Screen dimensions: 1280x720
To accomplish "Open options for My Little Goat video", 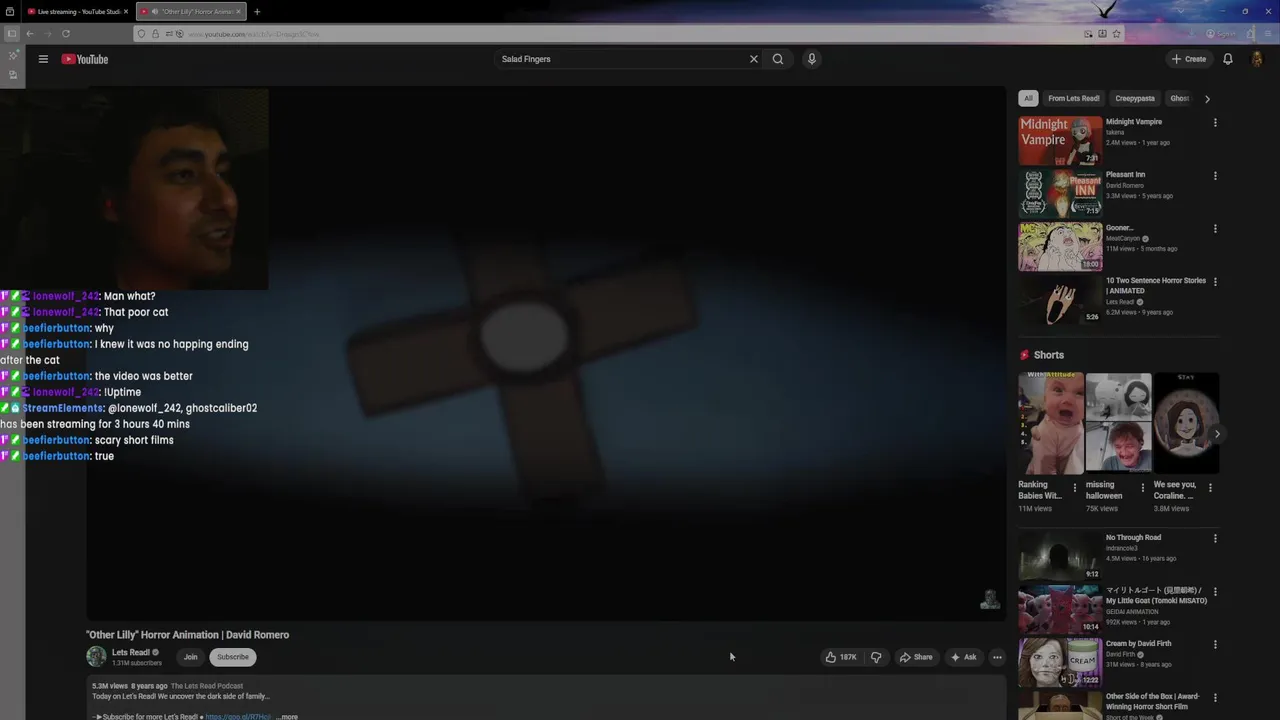I will tap(1215, 592).
